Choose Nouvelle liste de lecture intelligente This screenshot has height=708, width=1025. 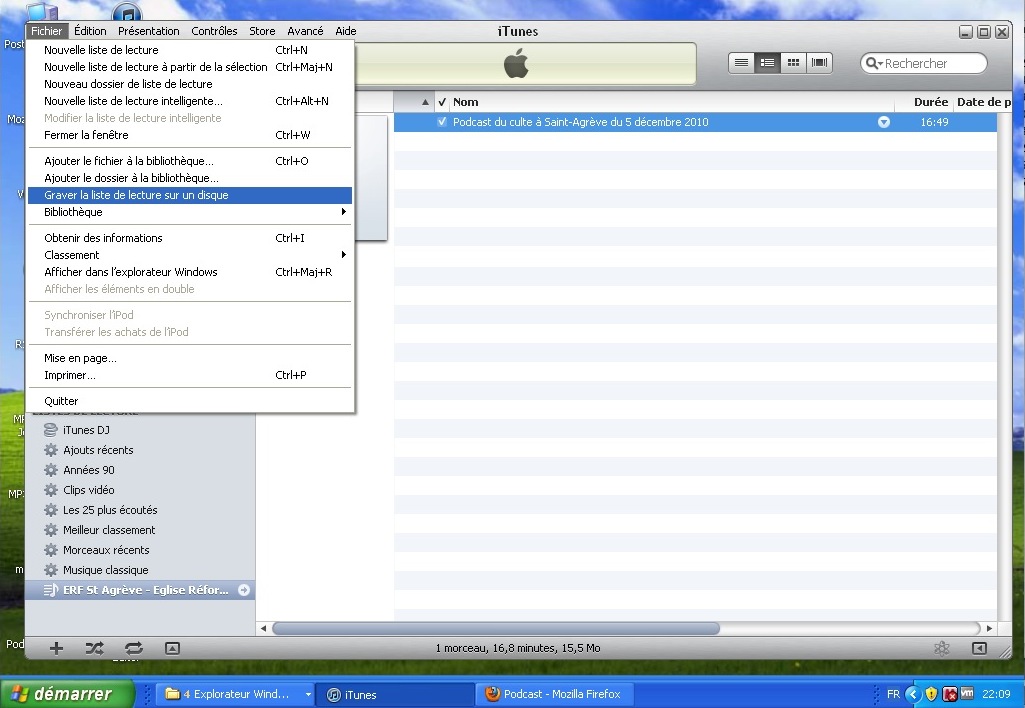(190, 101)
